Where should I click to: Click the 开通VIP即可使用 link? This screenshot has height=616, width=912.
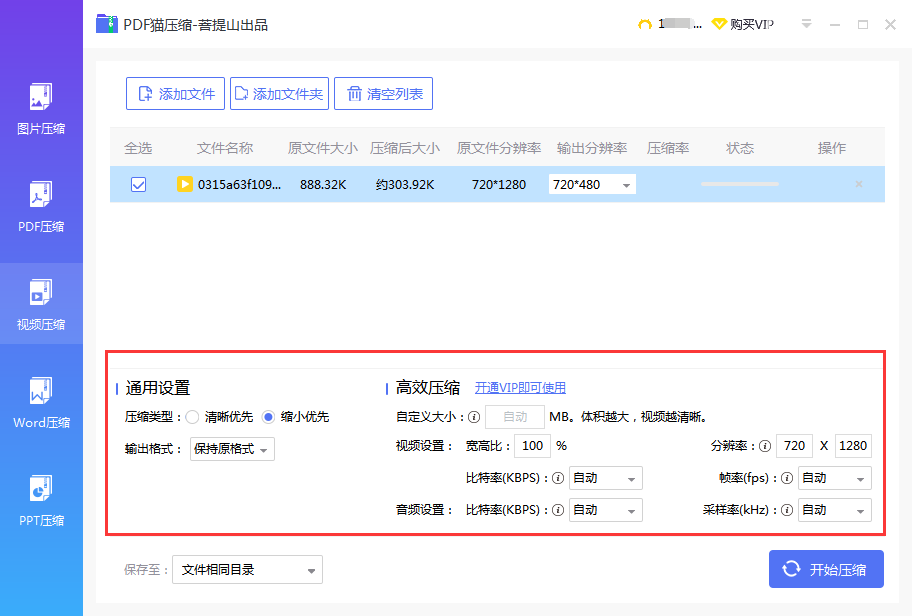point(521,388)
